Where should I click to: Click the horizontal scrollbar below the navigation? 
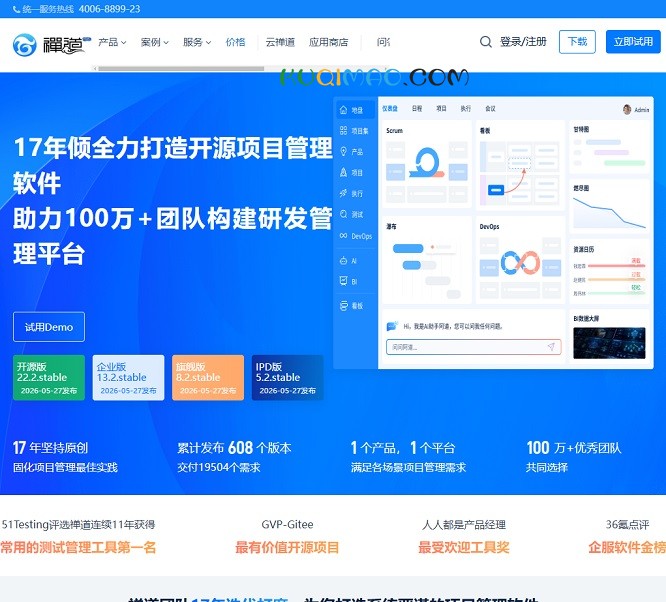[x=181, y=68]
